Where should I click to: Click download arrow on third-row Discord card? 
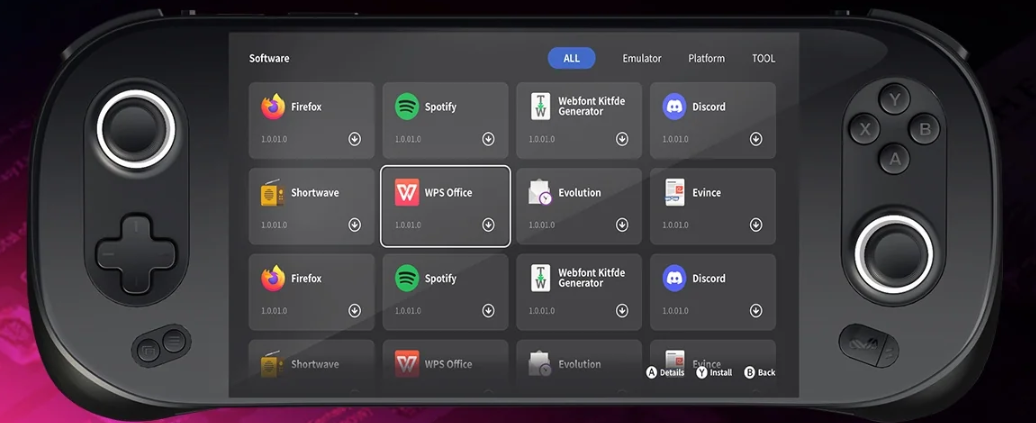[x=756, y=311]
